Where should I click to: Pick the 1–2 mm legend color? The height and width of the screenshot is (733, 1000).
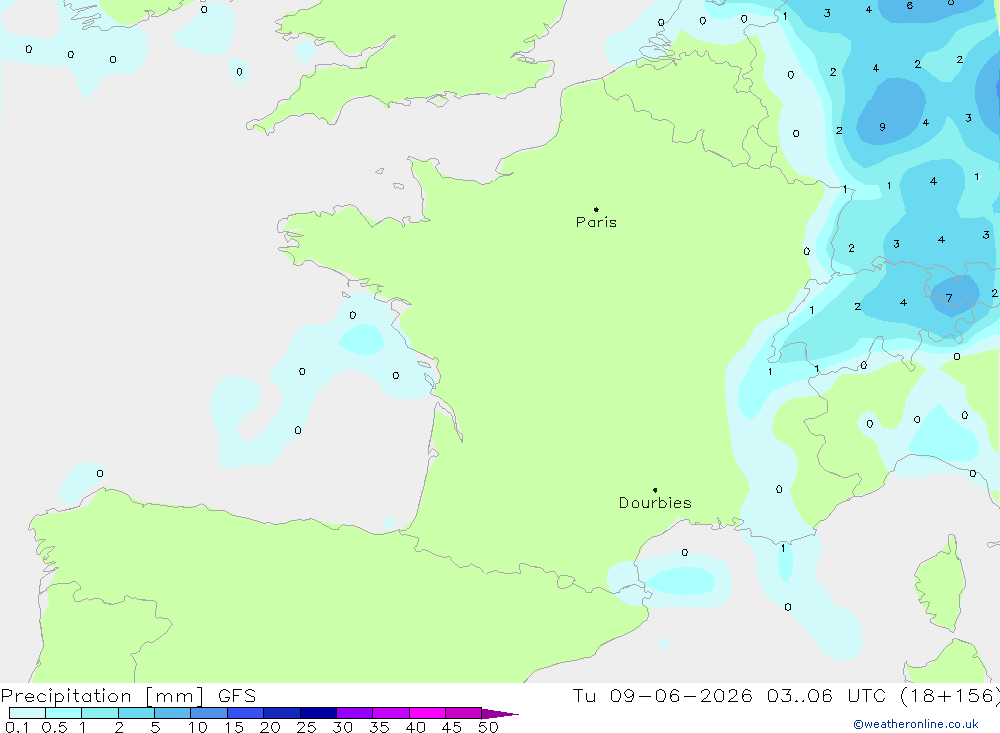[99, 713]
